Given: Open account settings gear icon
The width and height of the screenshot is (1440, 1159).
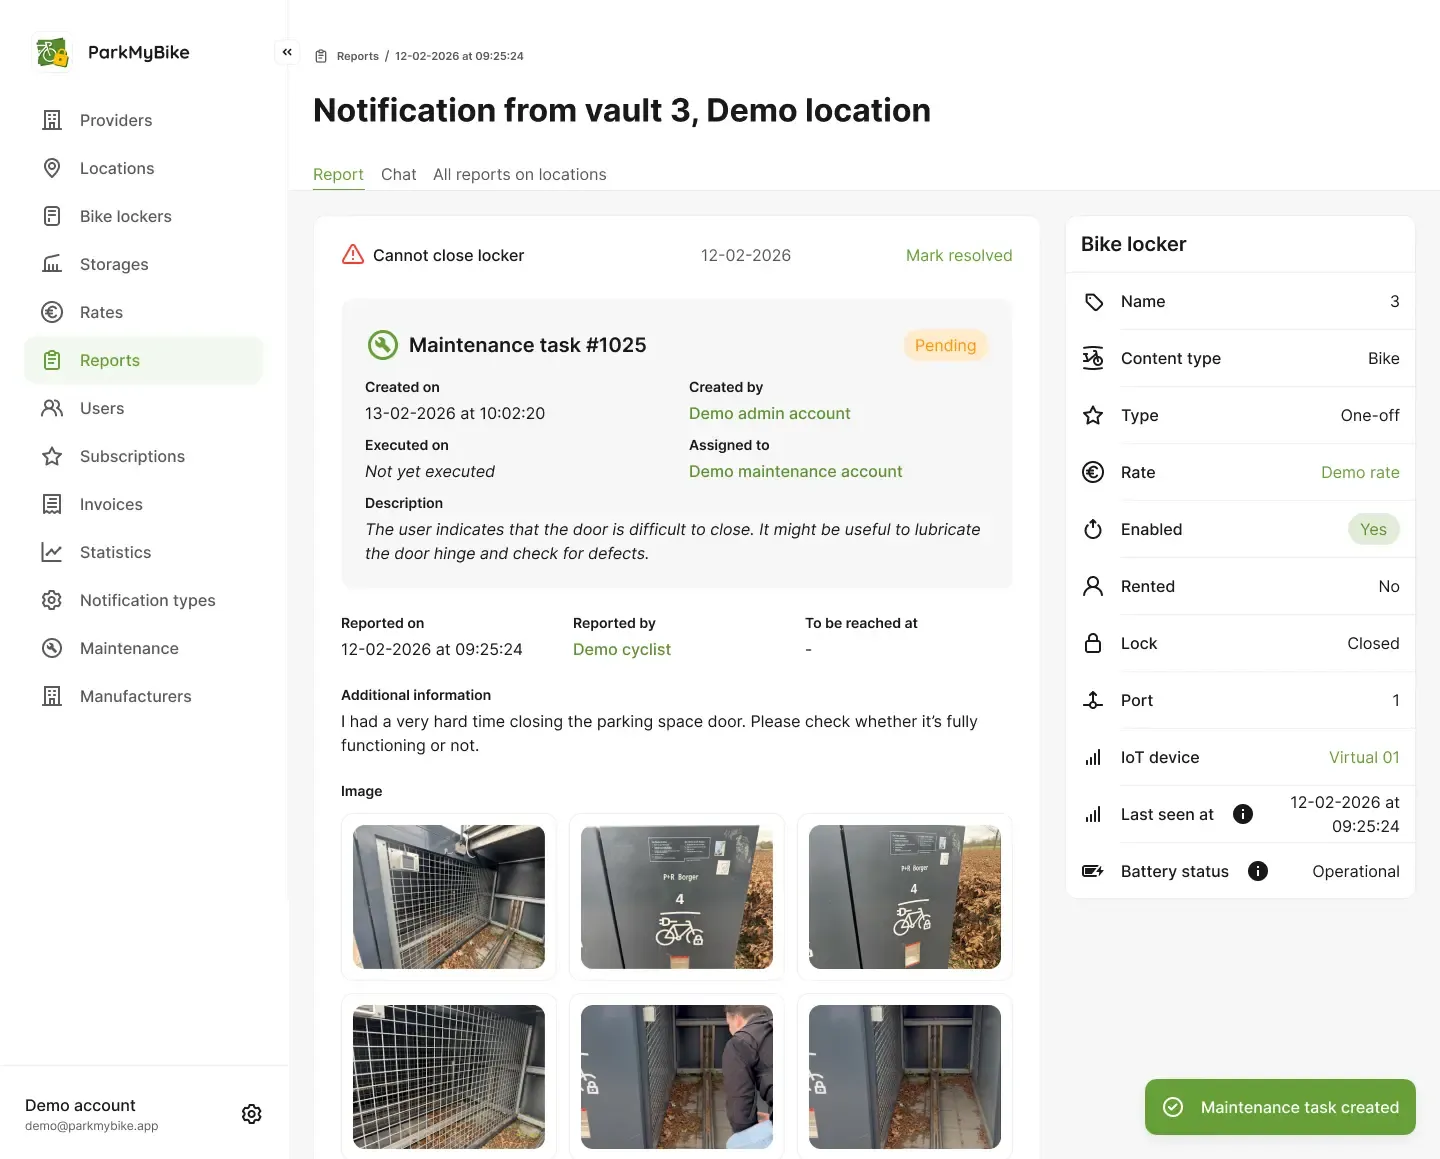Looking at the screenshot, I should click(252, 1114).
